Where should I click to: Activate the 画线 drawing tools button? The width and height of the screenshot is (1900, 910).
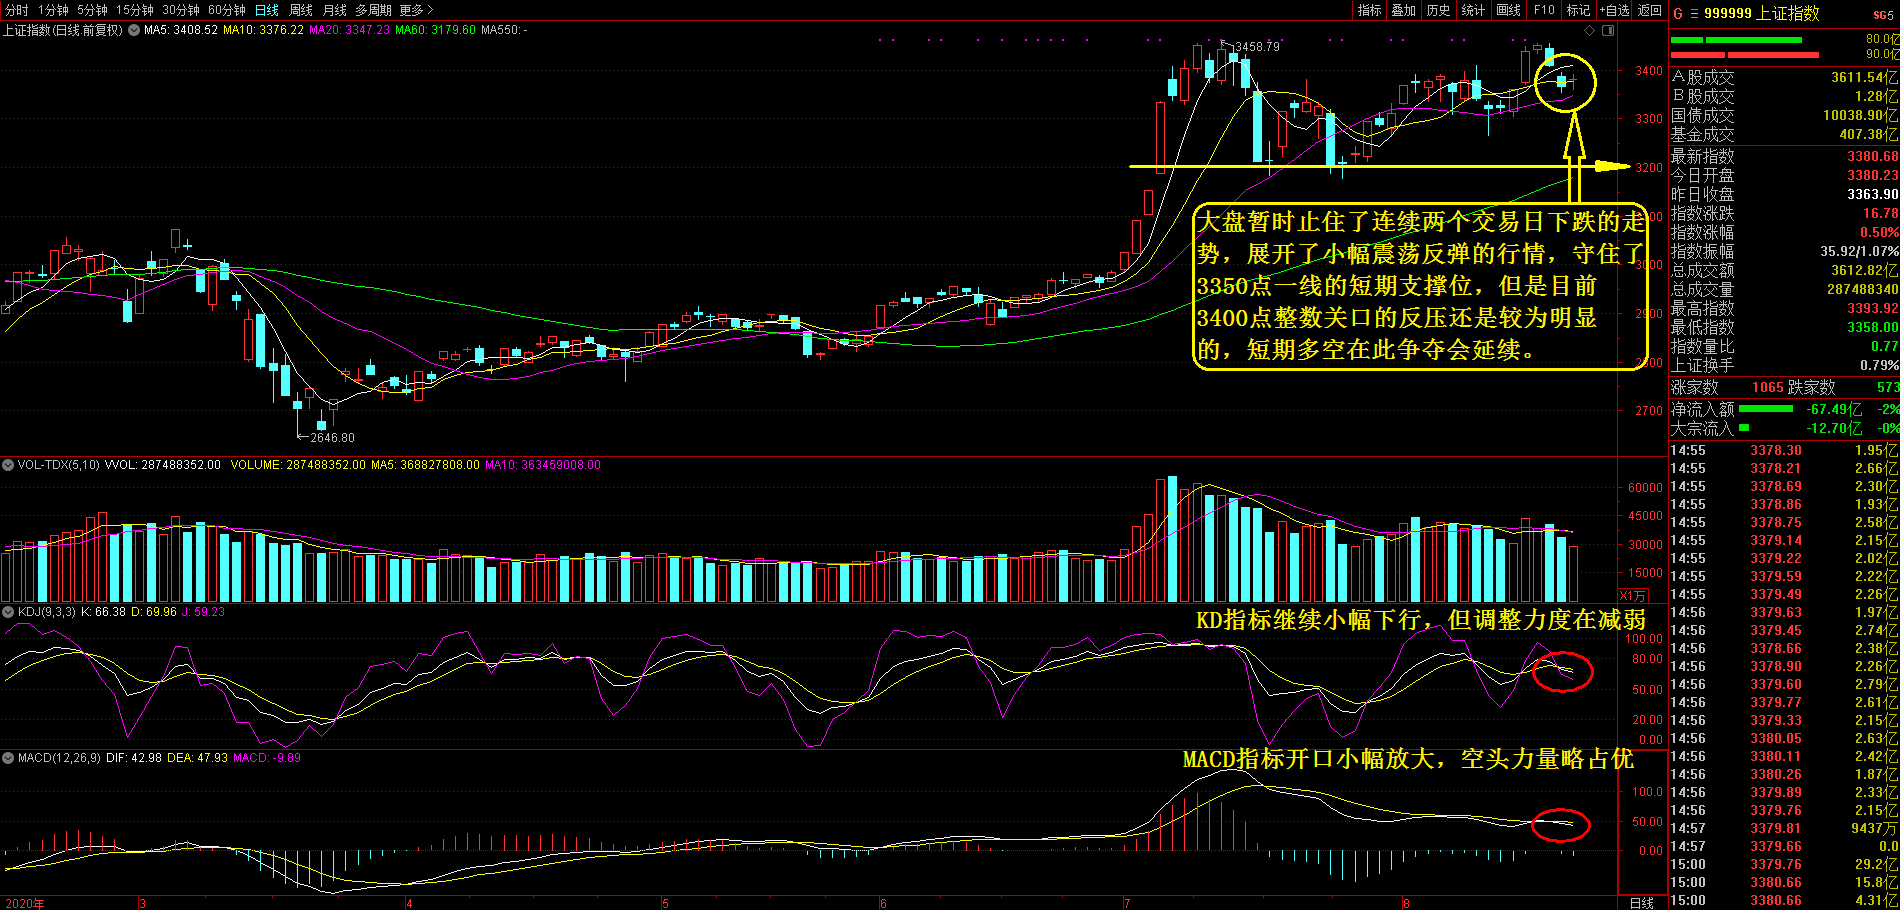pyautogui.click(x=1508, y=10)
